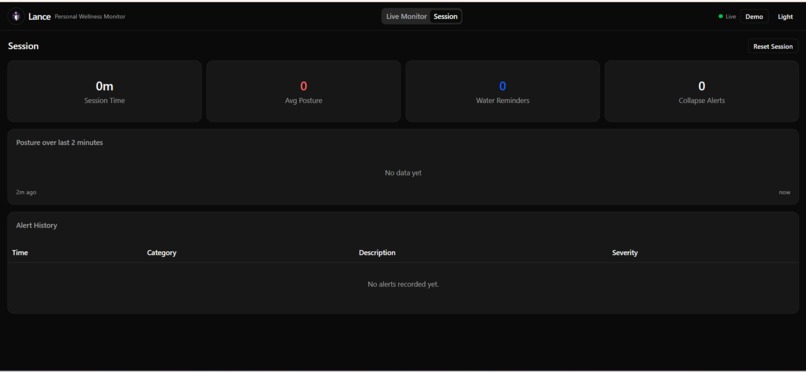This screenshot has height=372, width=806.
Task: Click the Live status text
Action: 730,16
